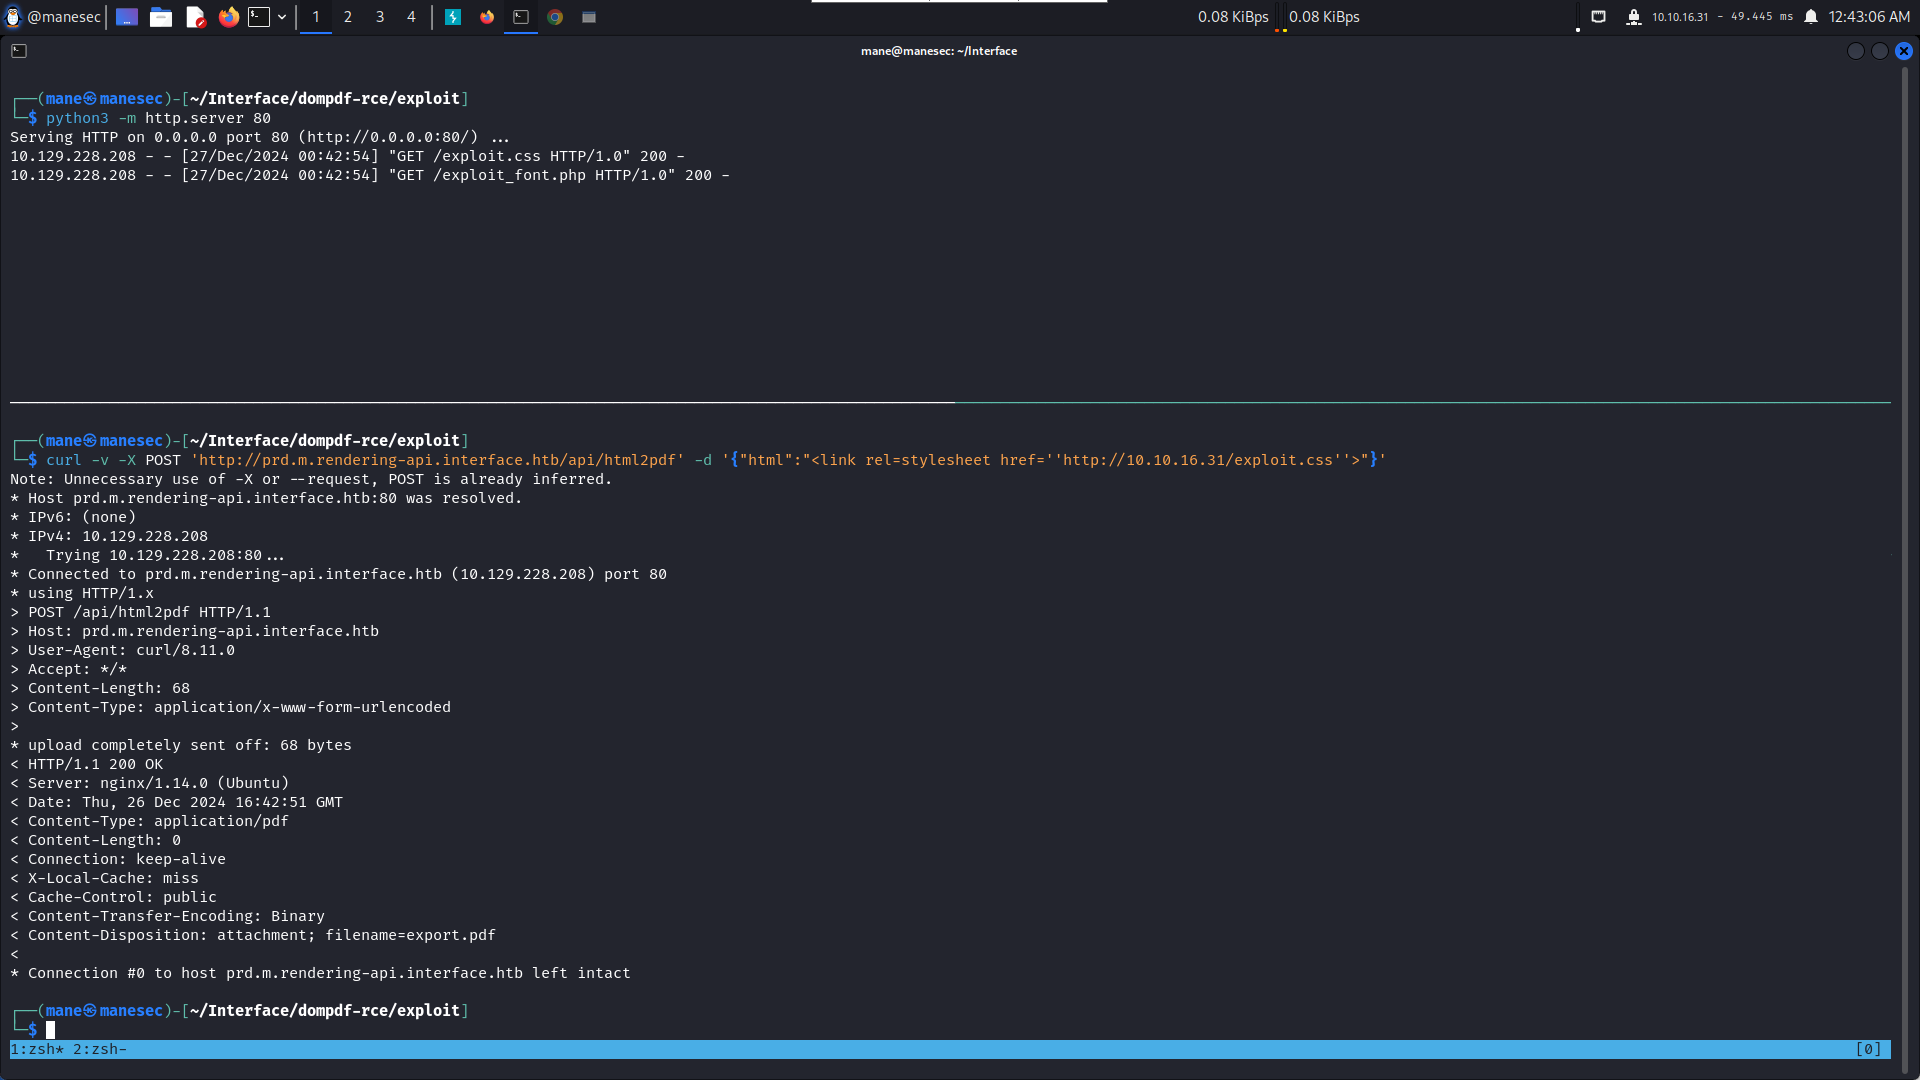
Task: Switch to workspace 3
Action: [x=380, y=17]
